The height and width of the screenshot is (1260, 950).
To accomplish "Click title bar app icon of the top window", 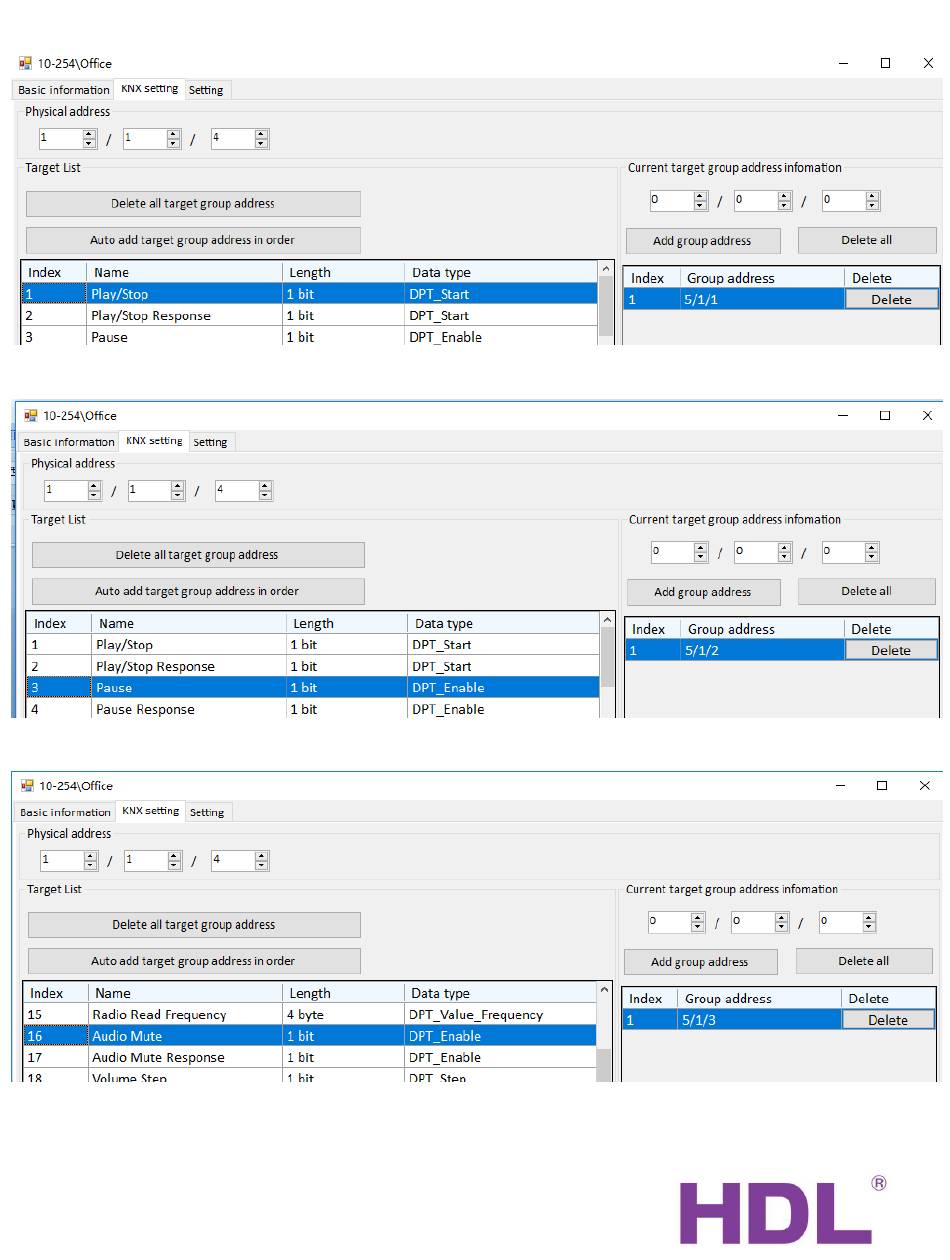I will tap(25, 63).
